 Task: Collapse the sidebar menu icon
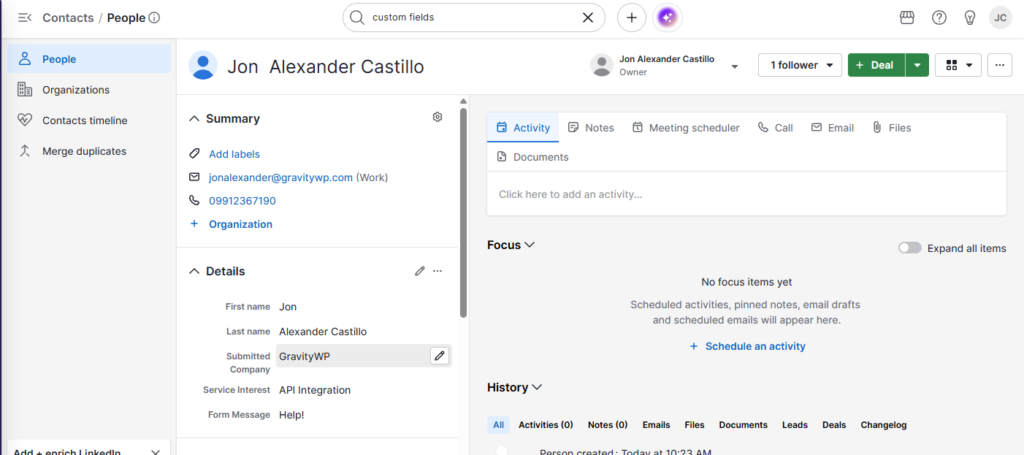pos(25,18)
